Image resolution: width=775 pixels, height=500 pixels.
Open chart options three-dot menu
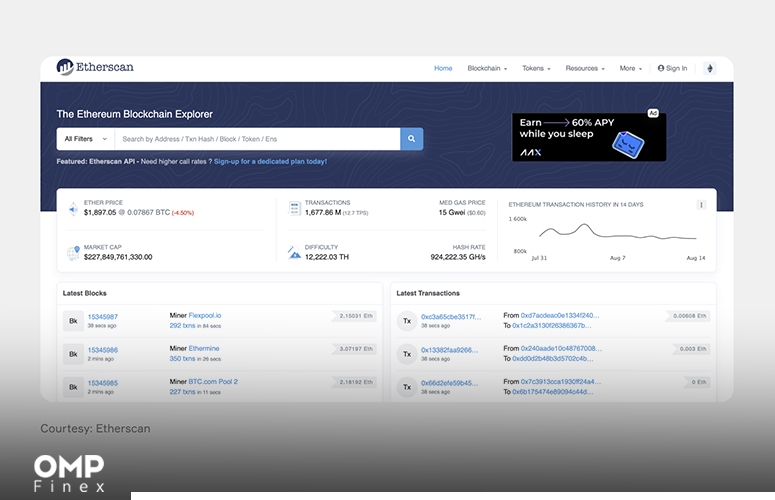click(x=701, y=205)
